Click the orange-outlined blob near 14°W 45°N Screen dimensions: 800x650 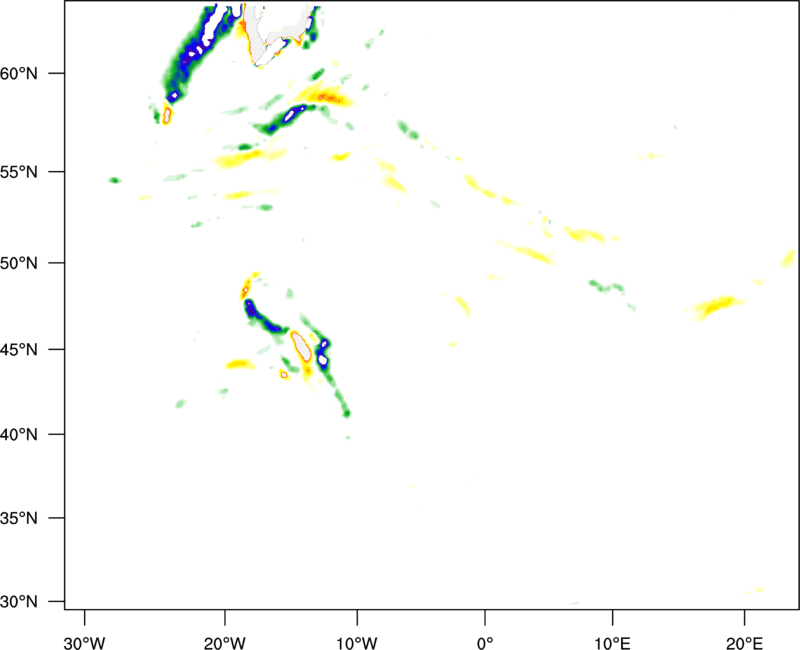(x=302, y=345)
